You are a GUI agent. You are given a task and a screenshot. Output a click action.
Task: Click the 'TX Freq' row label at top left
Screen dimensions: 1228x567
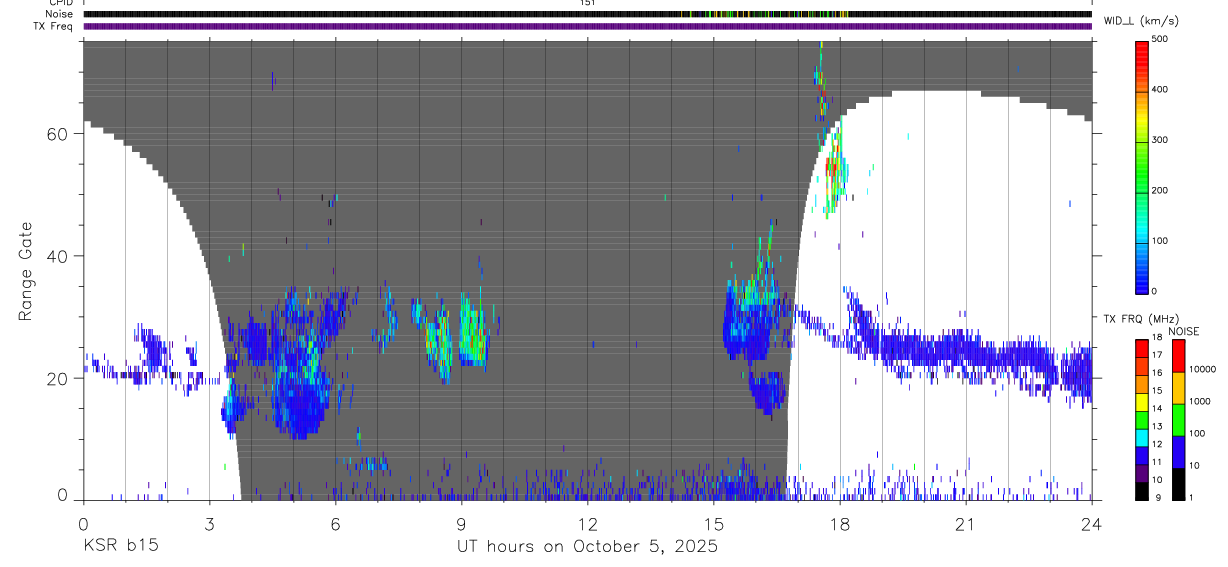click(x=53, y=26)
